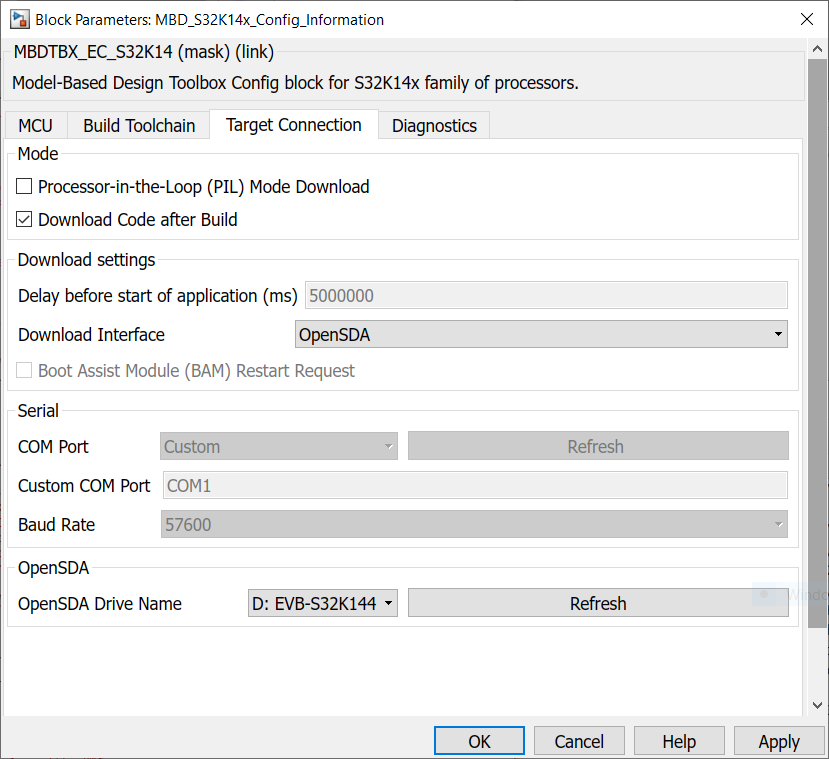Go to the Diagnostics tab

click(x=434, y=126)
